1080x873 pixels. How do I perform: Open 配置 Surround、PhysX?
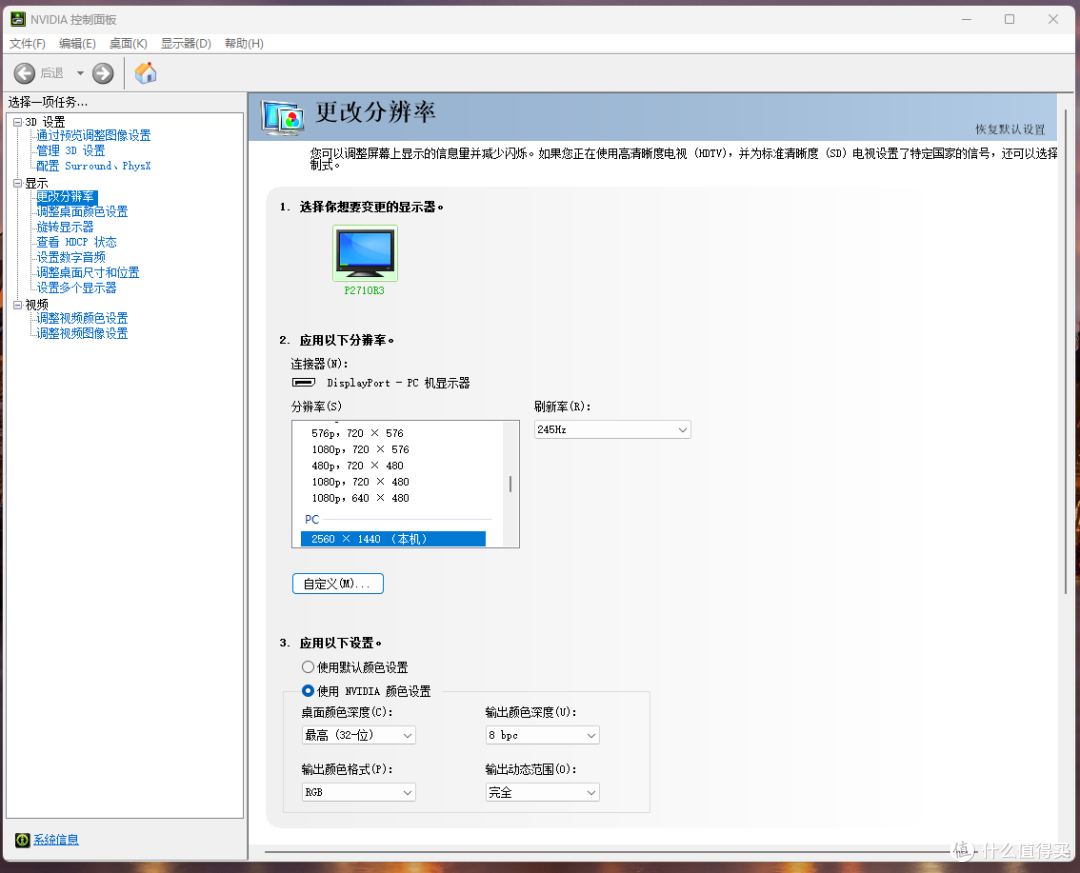pyautogui.click(x=94, y=166)
